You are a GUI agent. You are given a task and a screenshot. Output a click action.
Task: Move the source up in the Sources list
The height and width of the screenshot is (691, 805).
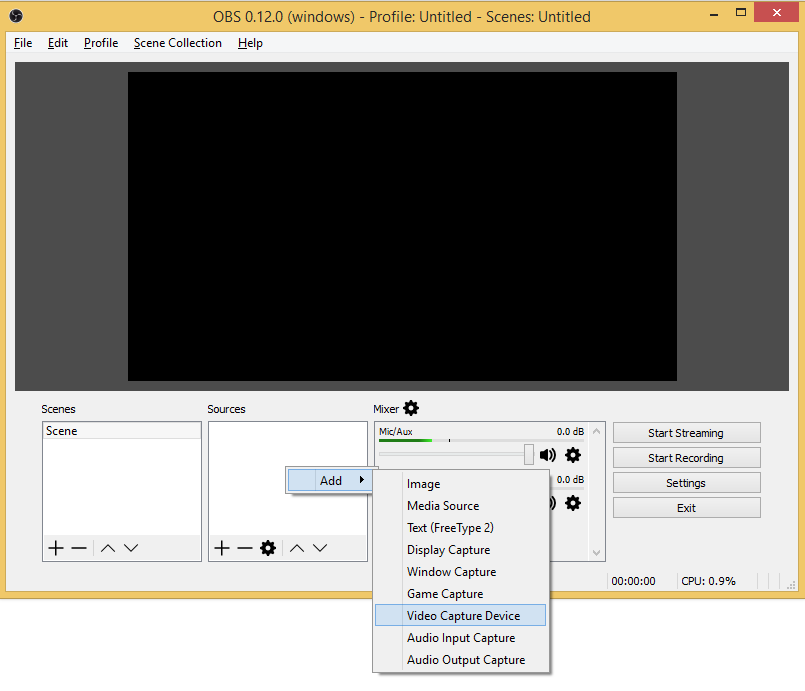coord(297,548)
